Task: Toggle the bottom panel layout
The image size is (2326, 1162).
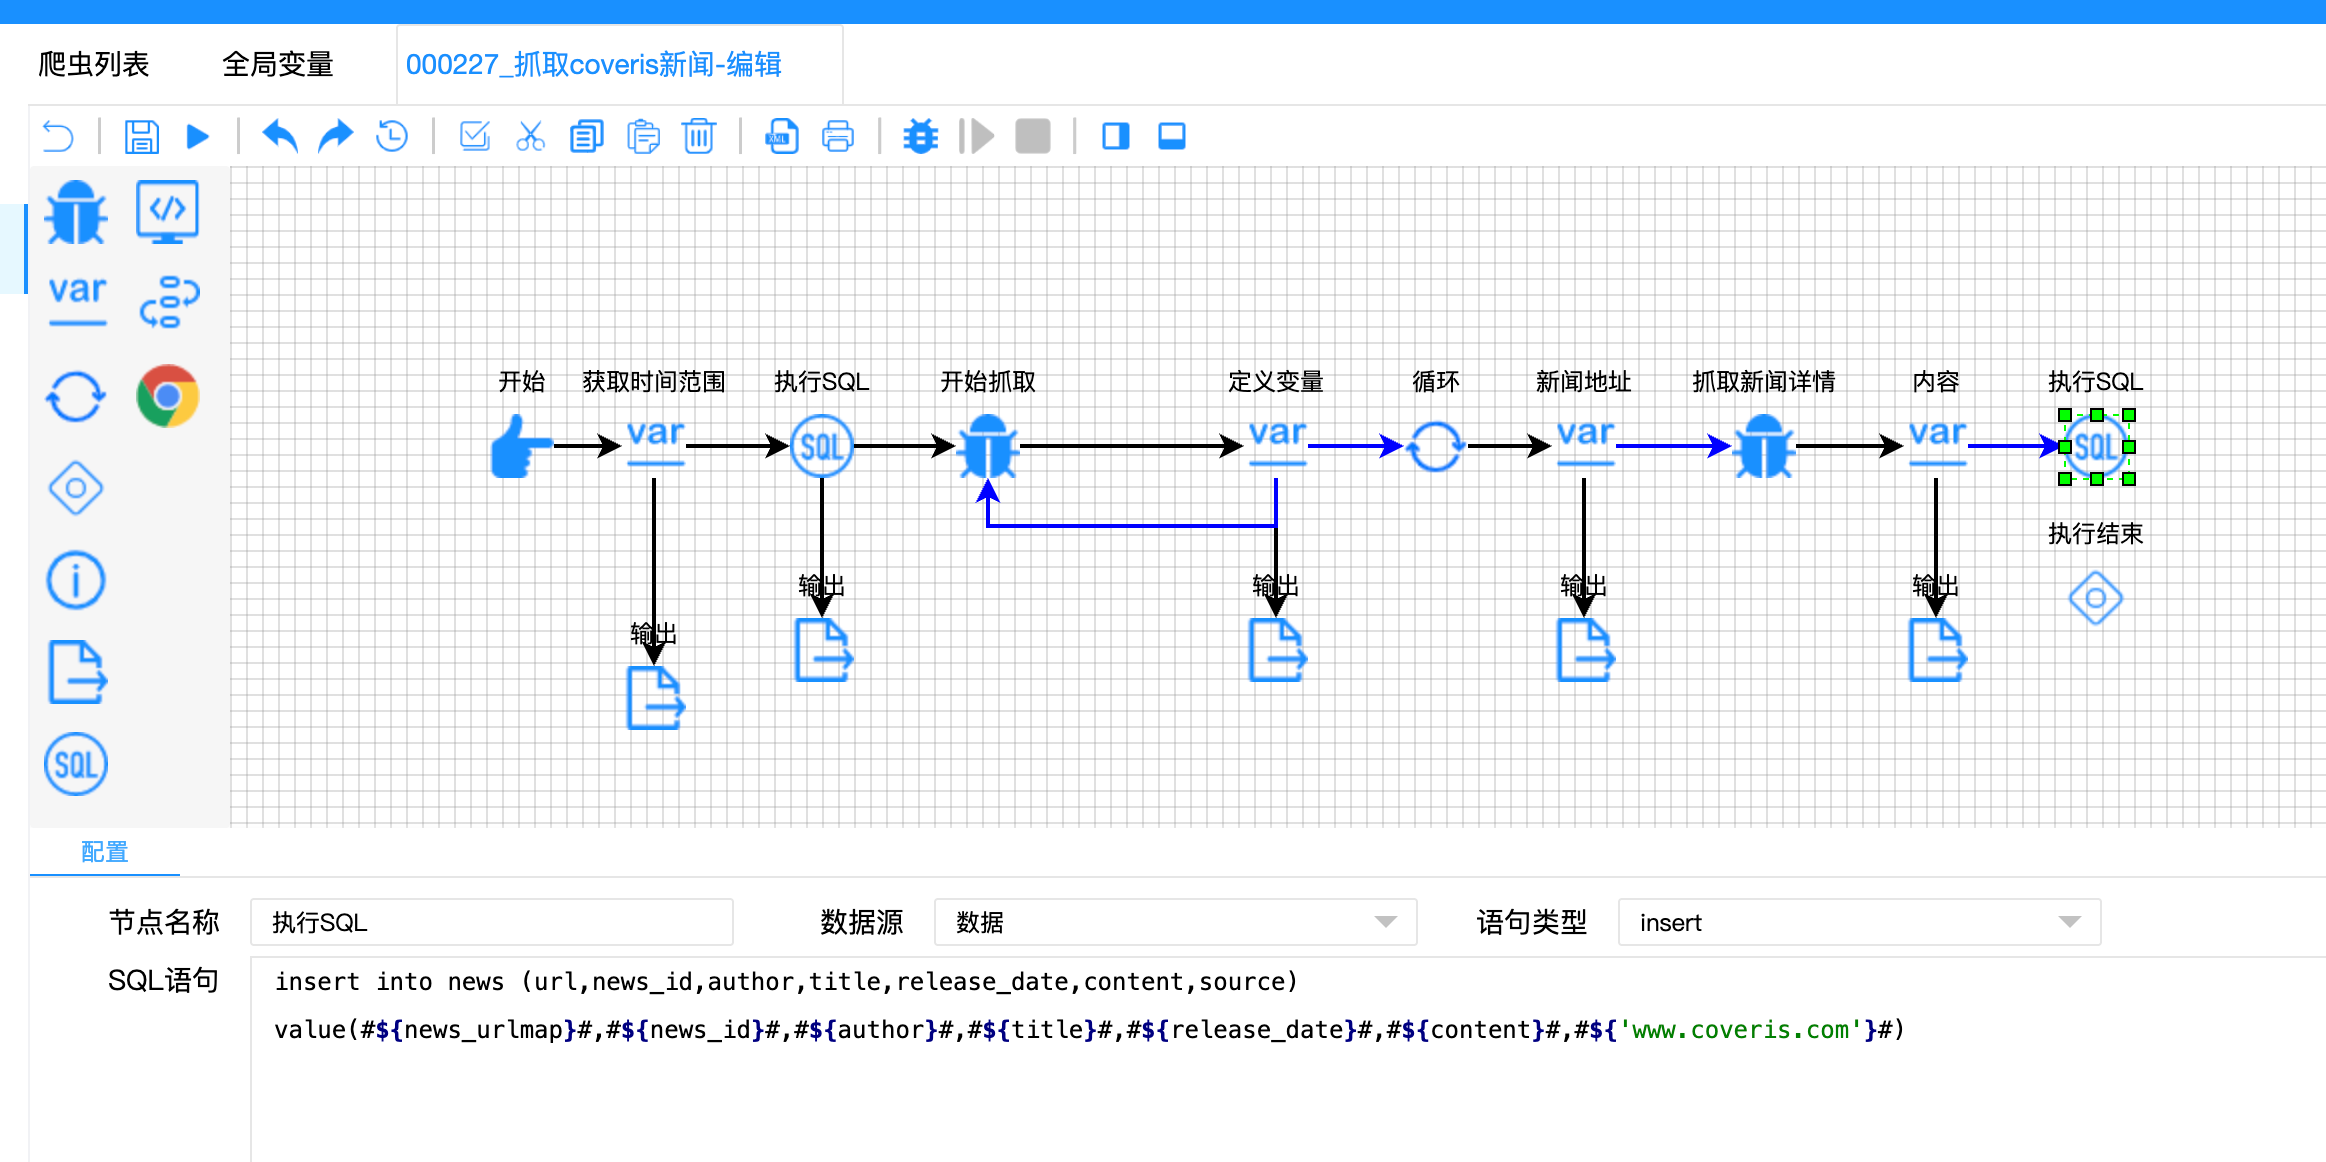Action: pos(1171,136)
